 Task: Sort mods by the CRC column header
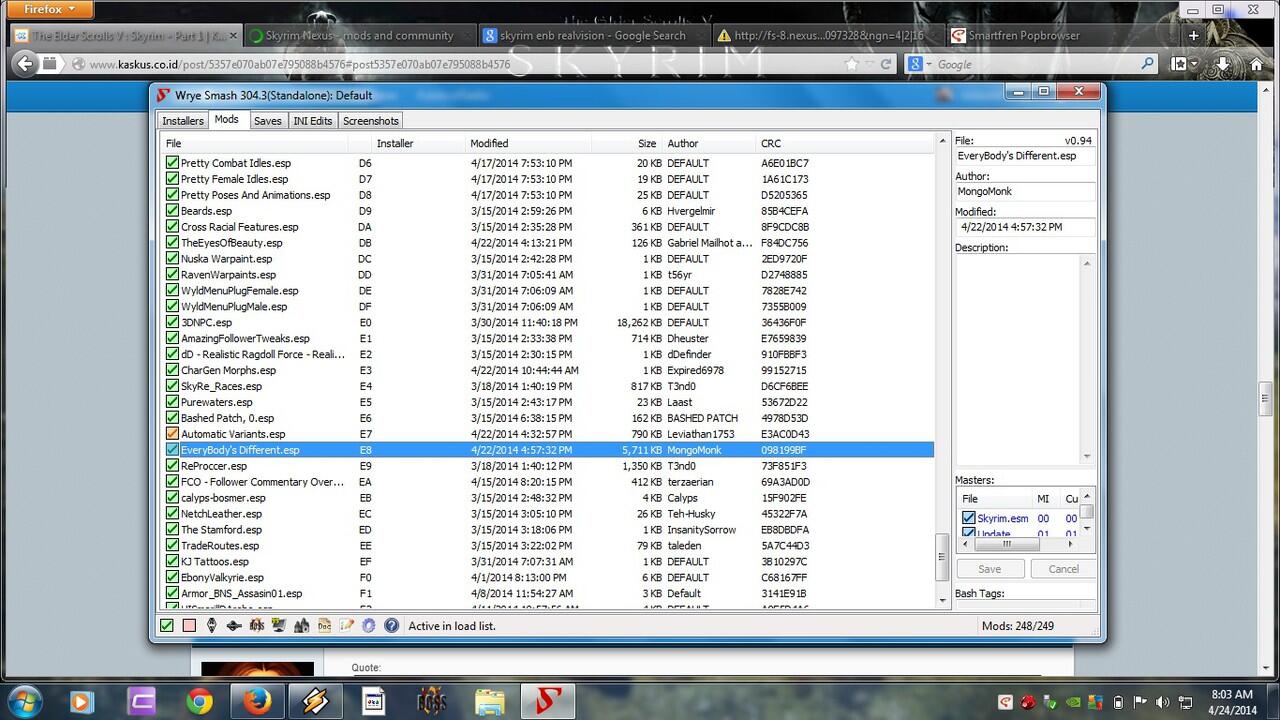coord(843,143)
